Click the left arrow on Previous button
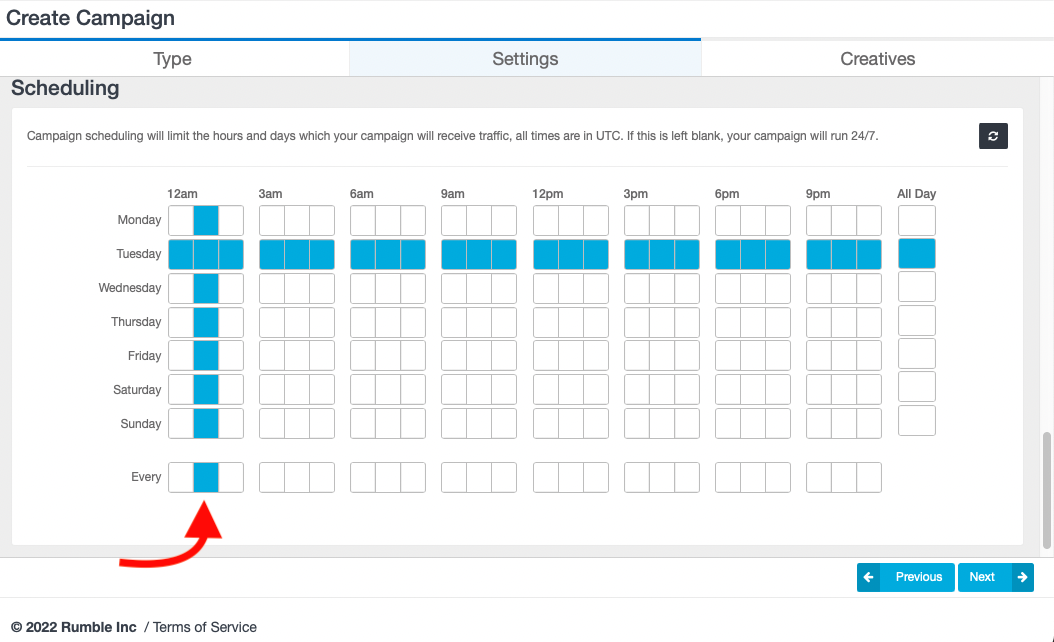The image size is (1054, 642). 869,577
